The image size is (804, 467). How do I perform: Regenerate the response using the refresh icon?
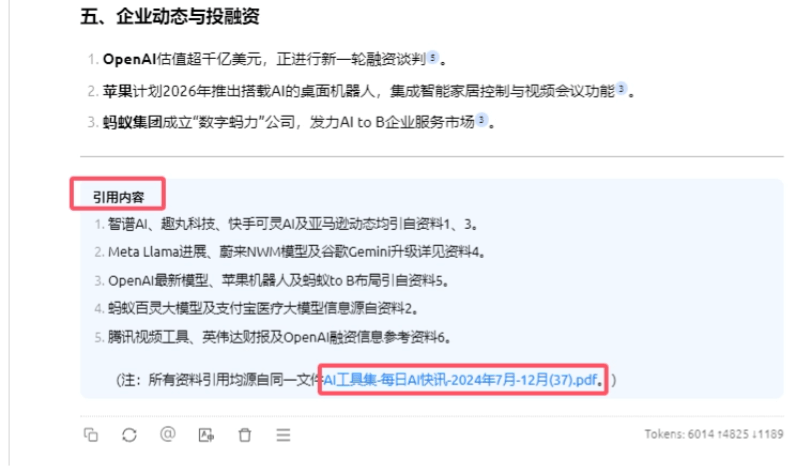129,435
